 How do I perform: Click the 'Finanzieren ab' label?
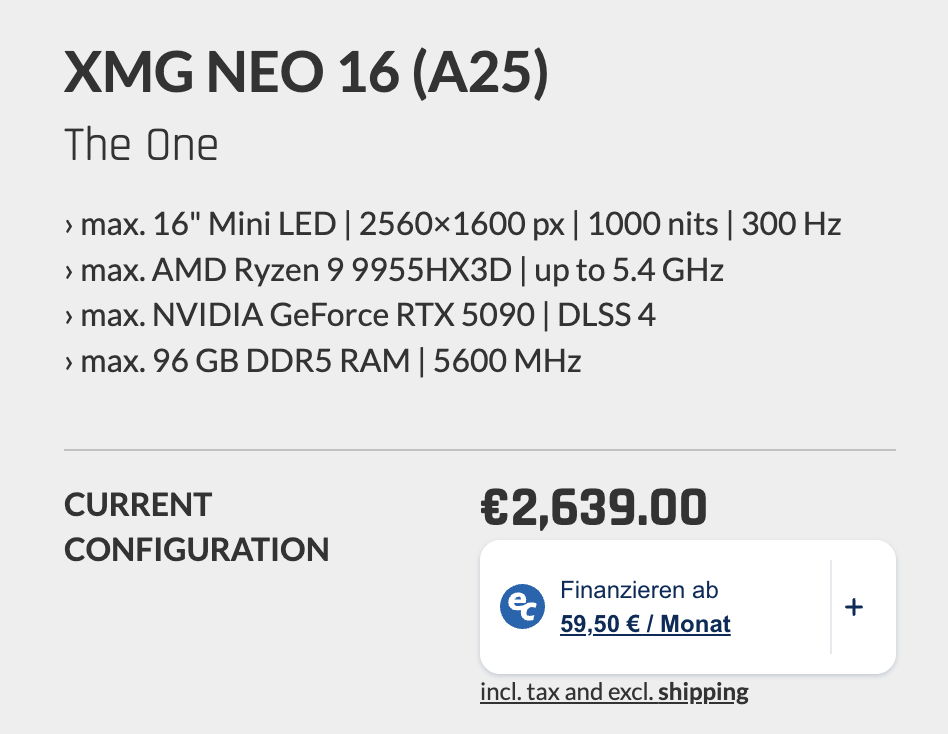pos(639,590)
